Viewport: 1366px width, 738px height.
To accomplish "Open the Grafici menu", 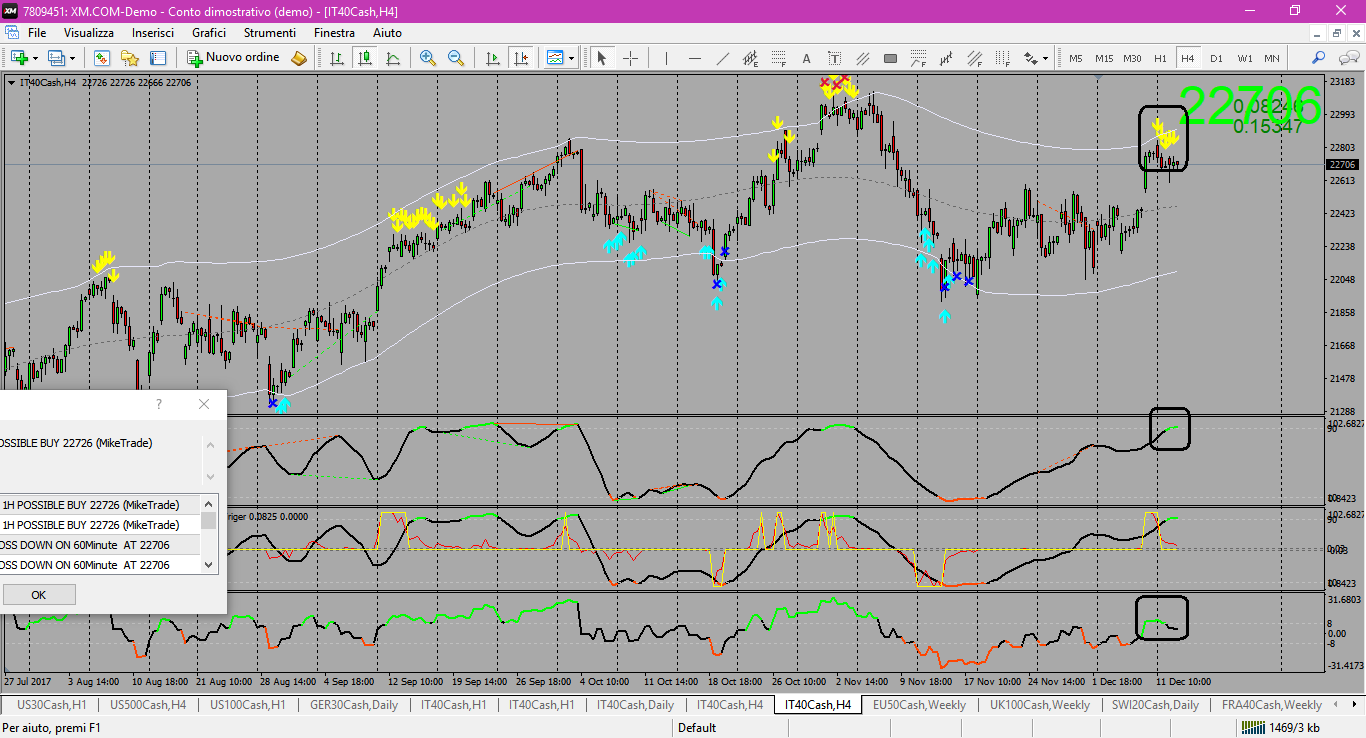I will click(209, 33).
